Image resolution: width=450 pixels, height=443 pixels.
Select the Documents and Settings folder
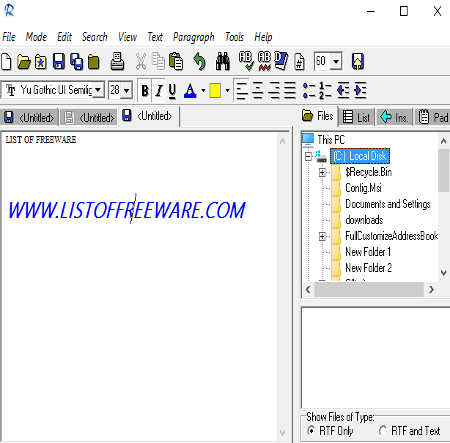[388, 204]
